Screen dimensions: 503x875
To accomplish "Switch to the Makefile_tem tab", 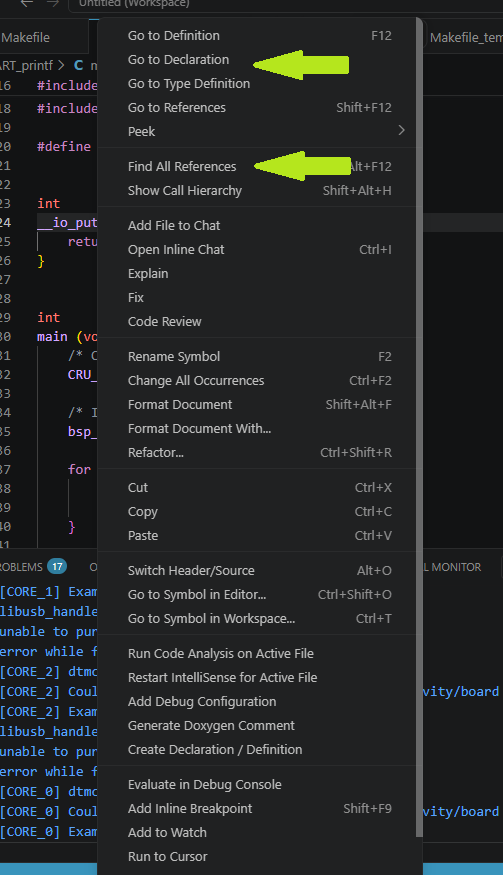I will pos(464,38).
